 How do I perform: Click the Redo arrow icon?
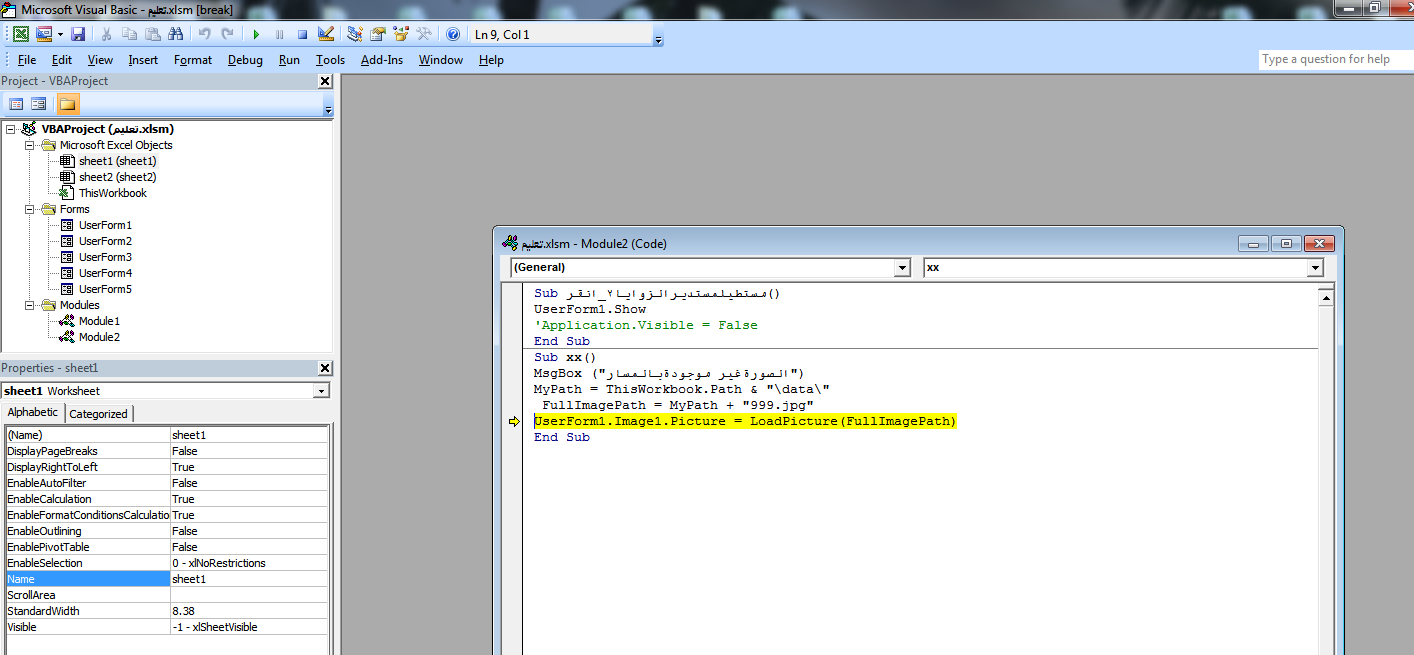pyautogui.click(x=228, y=34)
